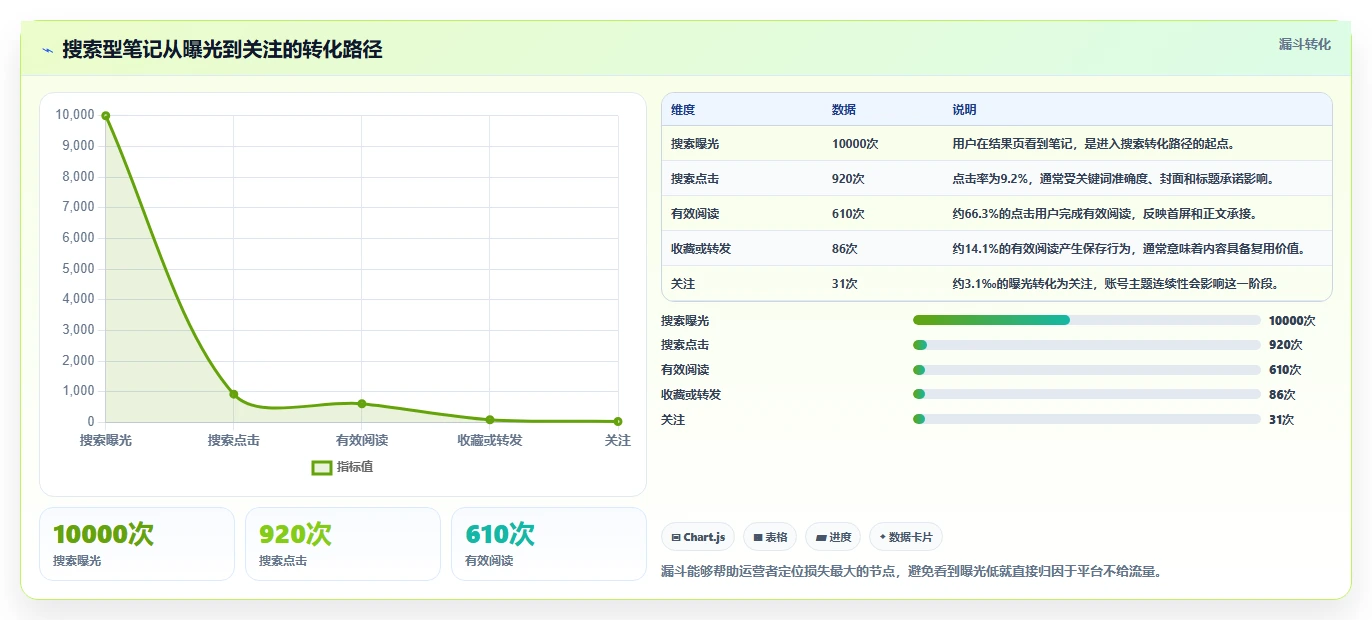Click 关注 in the table's first column

[683, 284]
